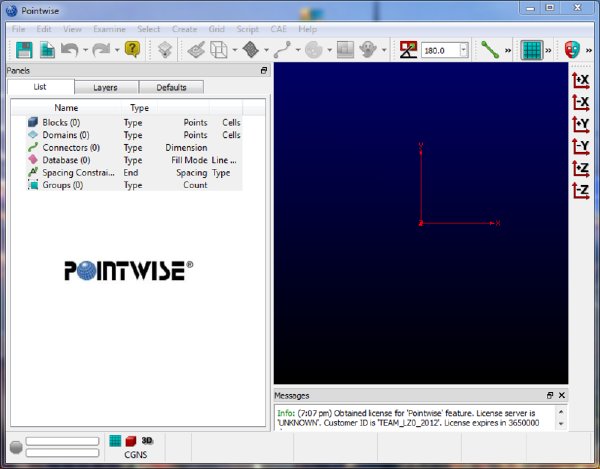Select the Connectors (0) row
600x469 pixels.
point(134,148)
